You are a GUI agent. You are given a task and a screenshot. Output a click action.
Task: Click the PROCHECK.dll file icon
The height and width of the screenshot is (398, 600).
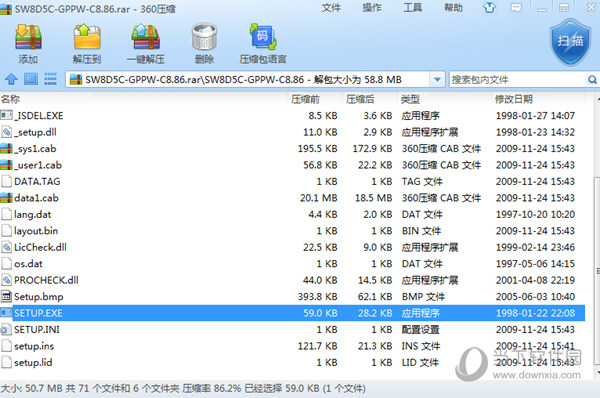tap(6, 280)
